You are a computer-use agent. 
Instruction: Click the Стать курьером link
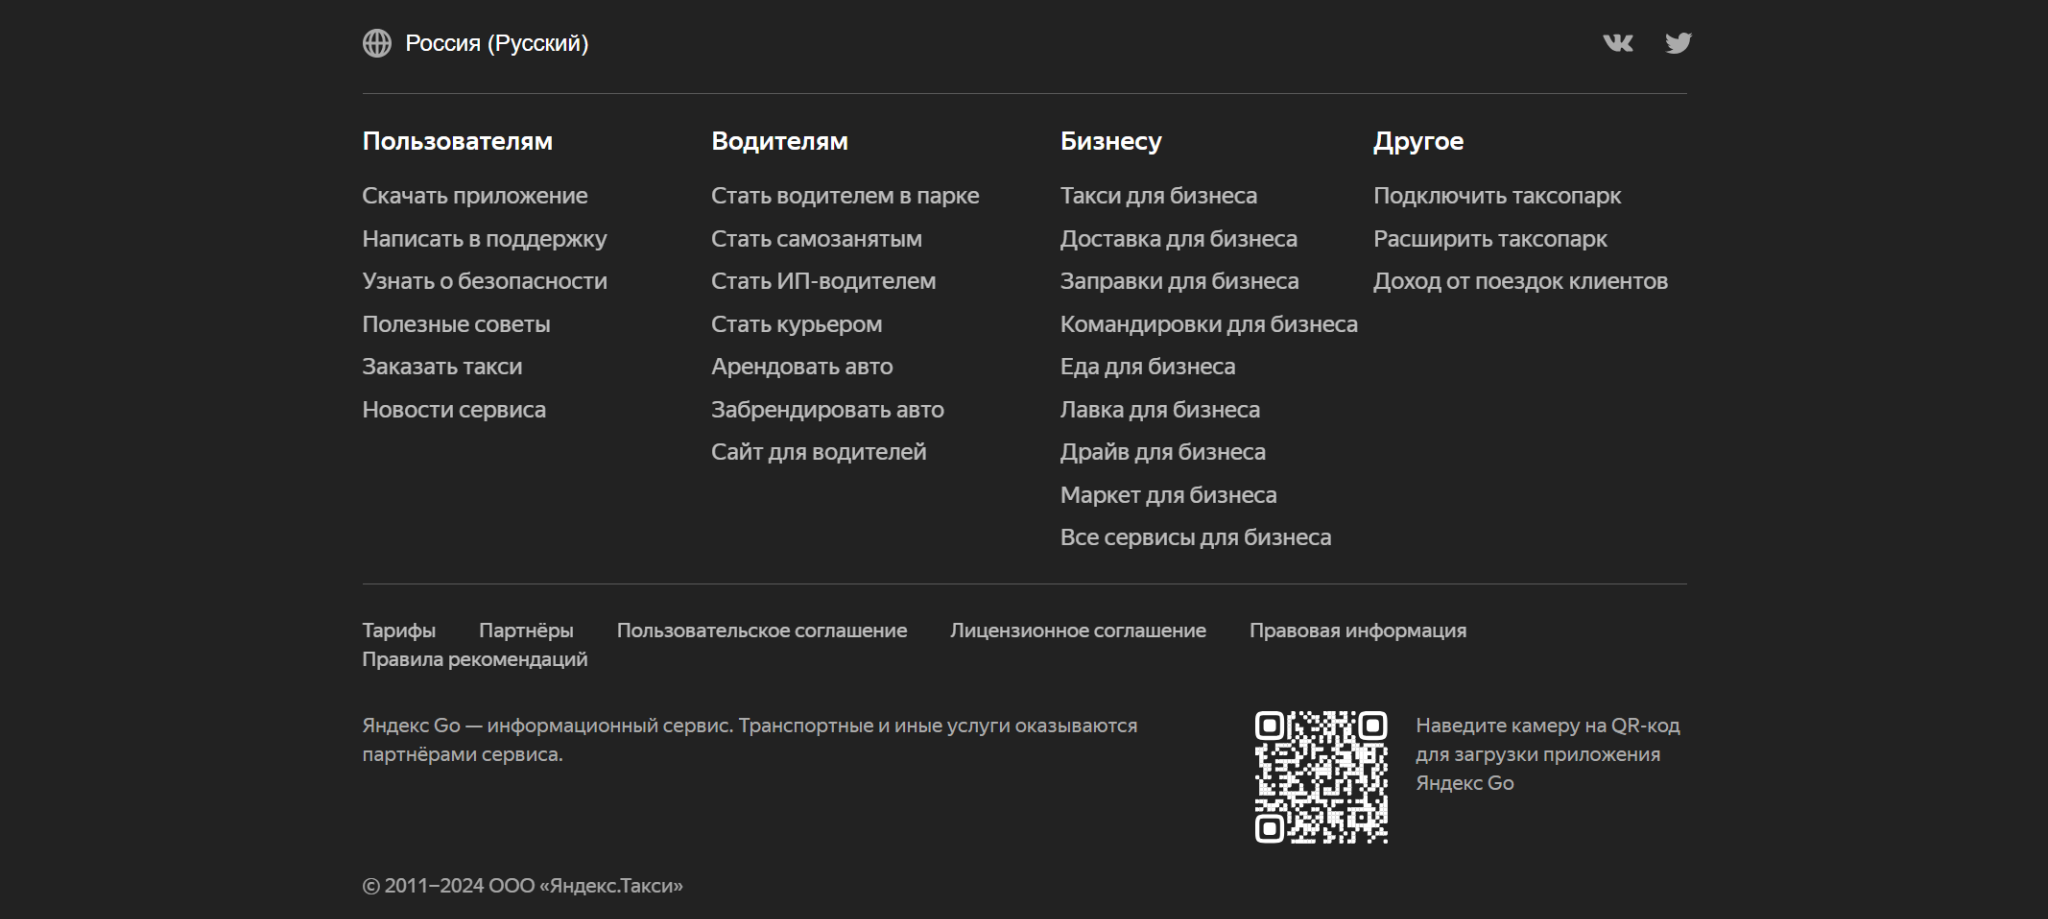pos(796,324)
